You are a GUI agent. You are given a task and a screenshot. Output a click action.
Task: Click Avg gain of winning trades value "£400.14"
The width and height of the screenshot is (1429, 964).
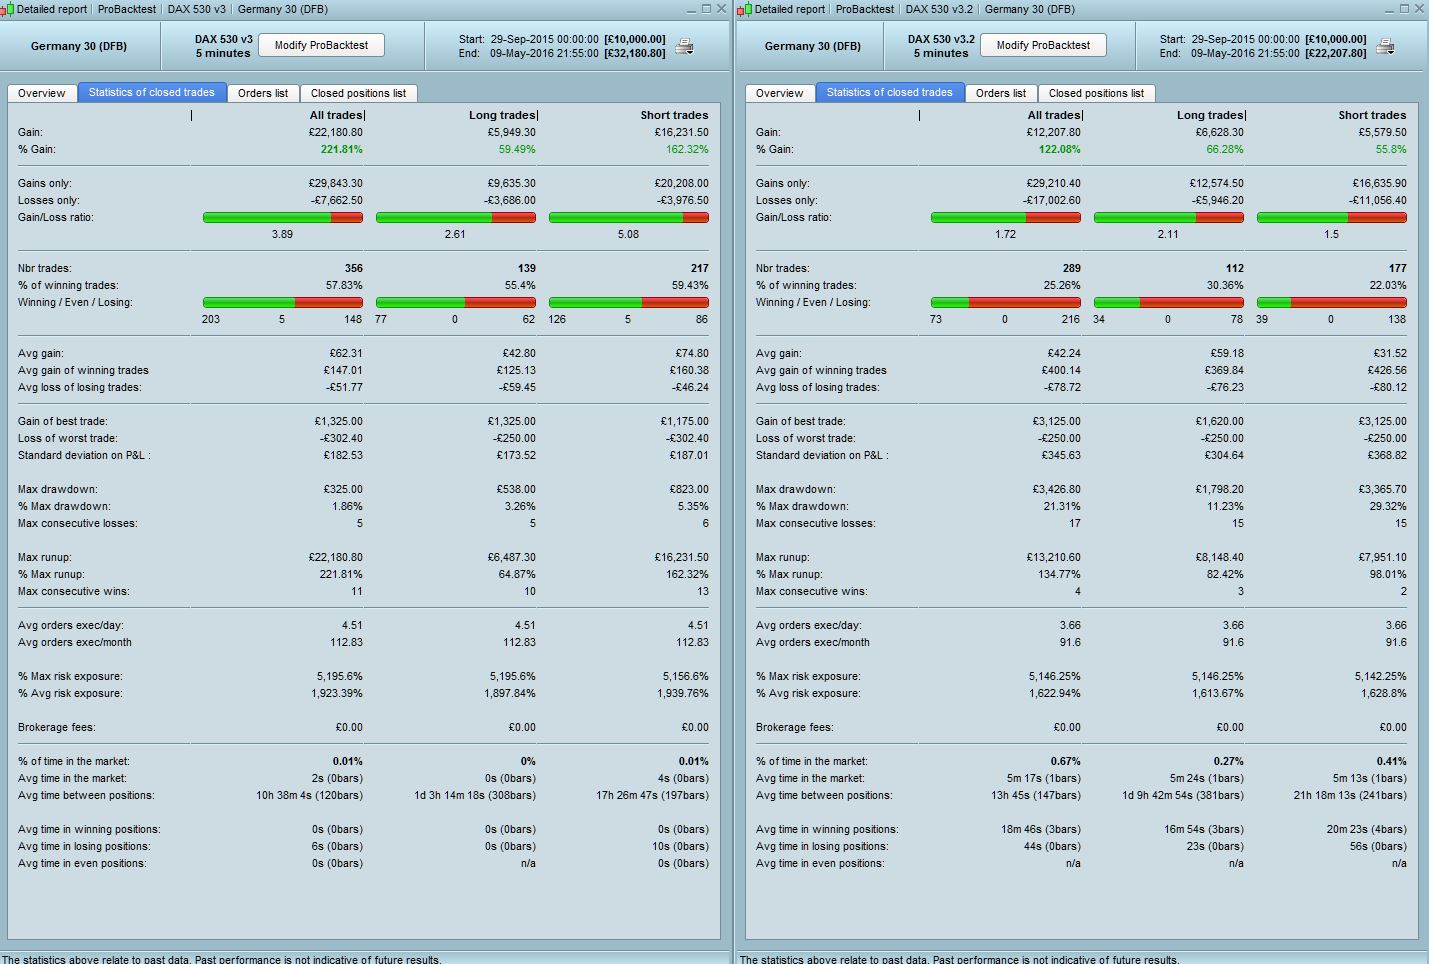1060,370
